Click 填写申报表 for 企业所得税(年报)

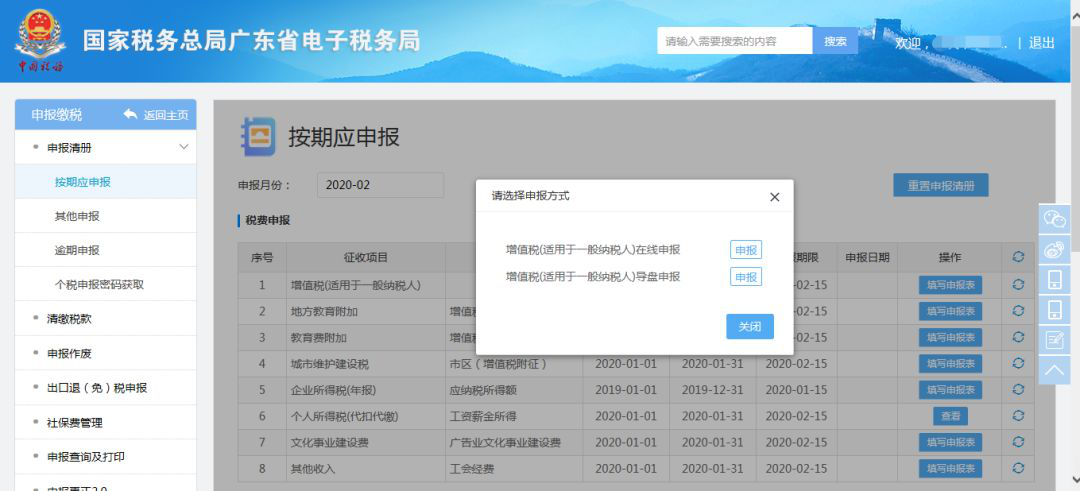pyautogui.click(x=951, y=389)
